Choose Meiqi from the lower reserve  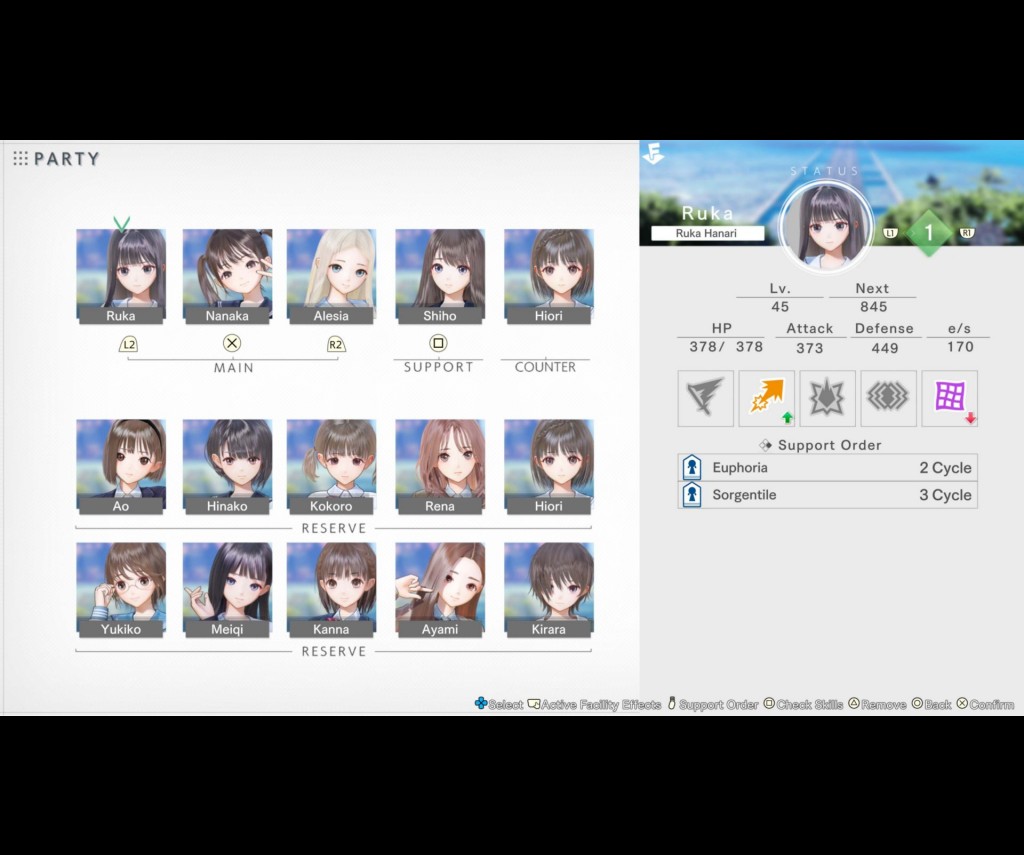pyautogui.click(x=227, y=590)
